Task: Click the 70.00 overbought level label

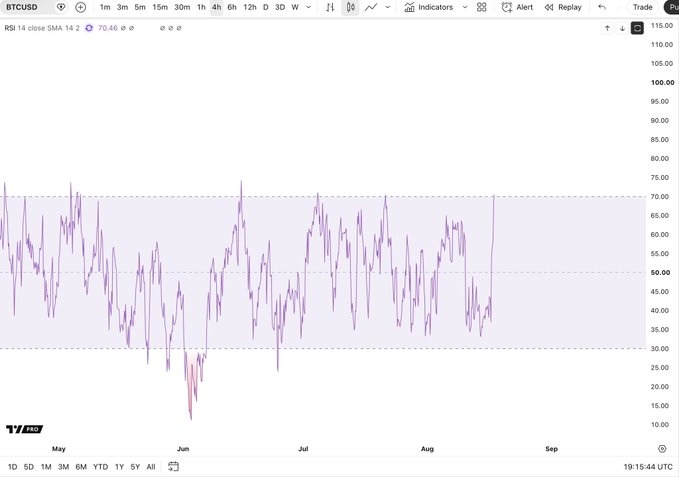Action: coord(660,197)
